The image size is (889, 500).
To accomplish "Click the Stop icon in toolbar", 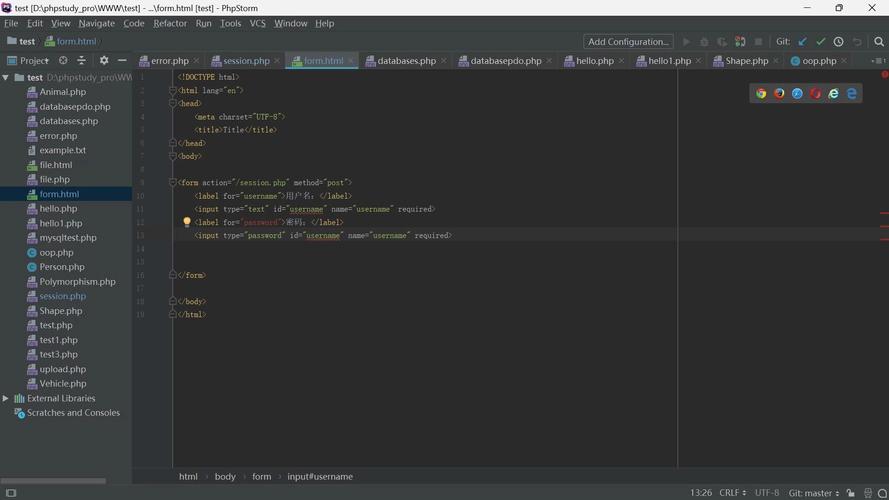I will click(758, 41).
